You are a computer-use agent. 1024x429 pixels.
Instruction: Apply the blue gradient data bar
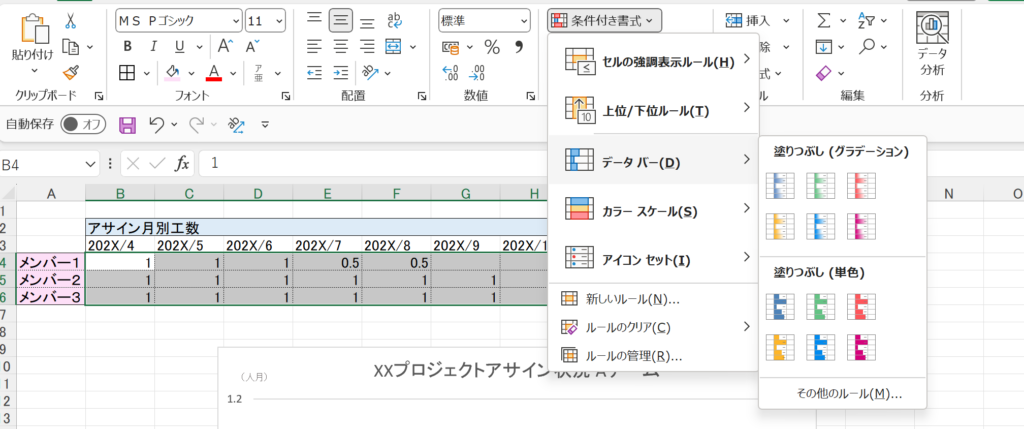(779, 184)
